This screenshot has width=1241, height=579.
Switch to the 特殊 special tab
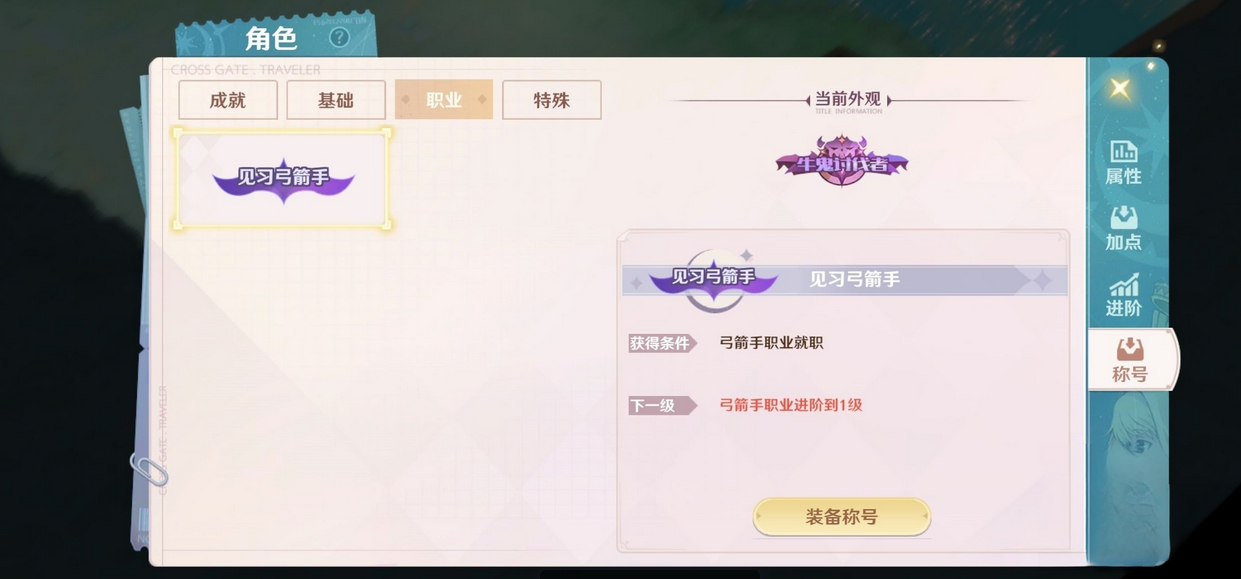552,100
